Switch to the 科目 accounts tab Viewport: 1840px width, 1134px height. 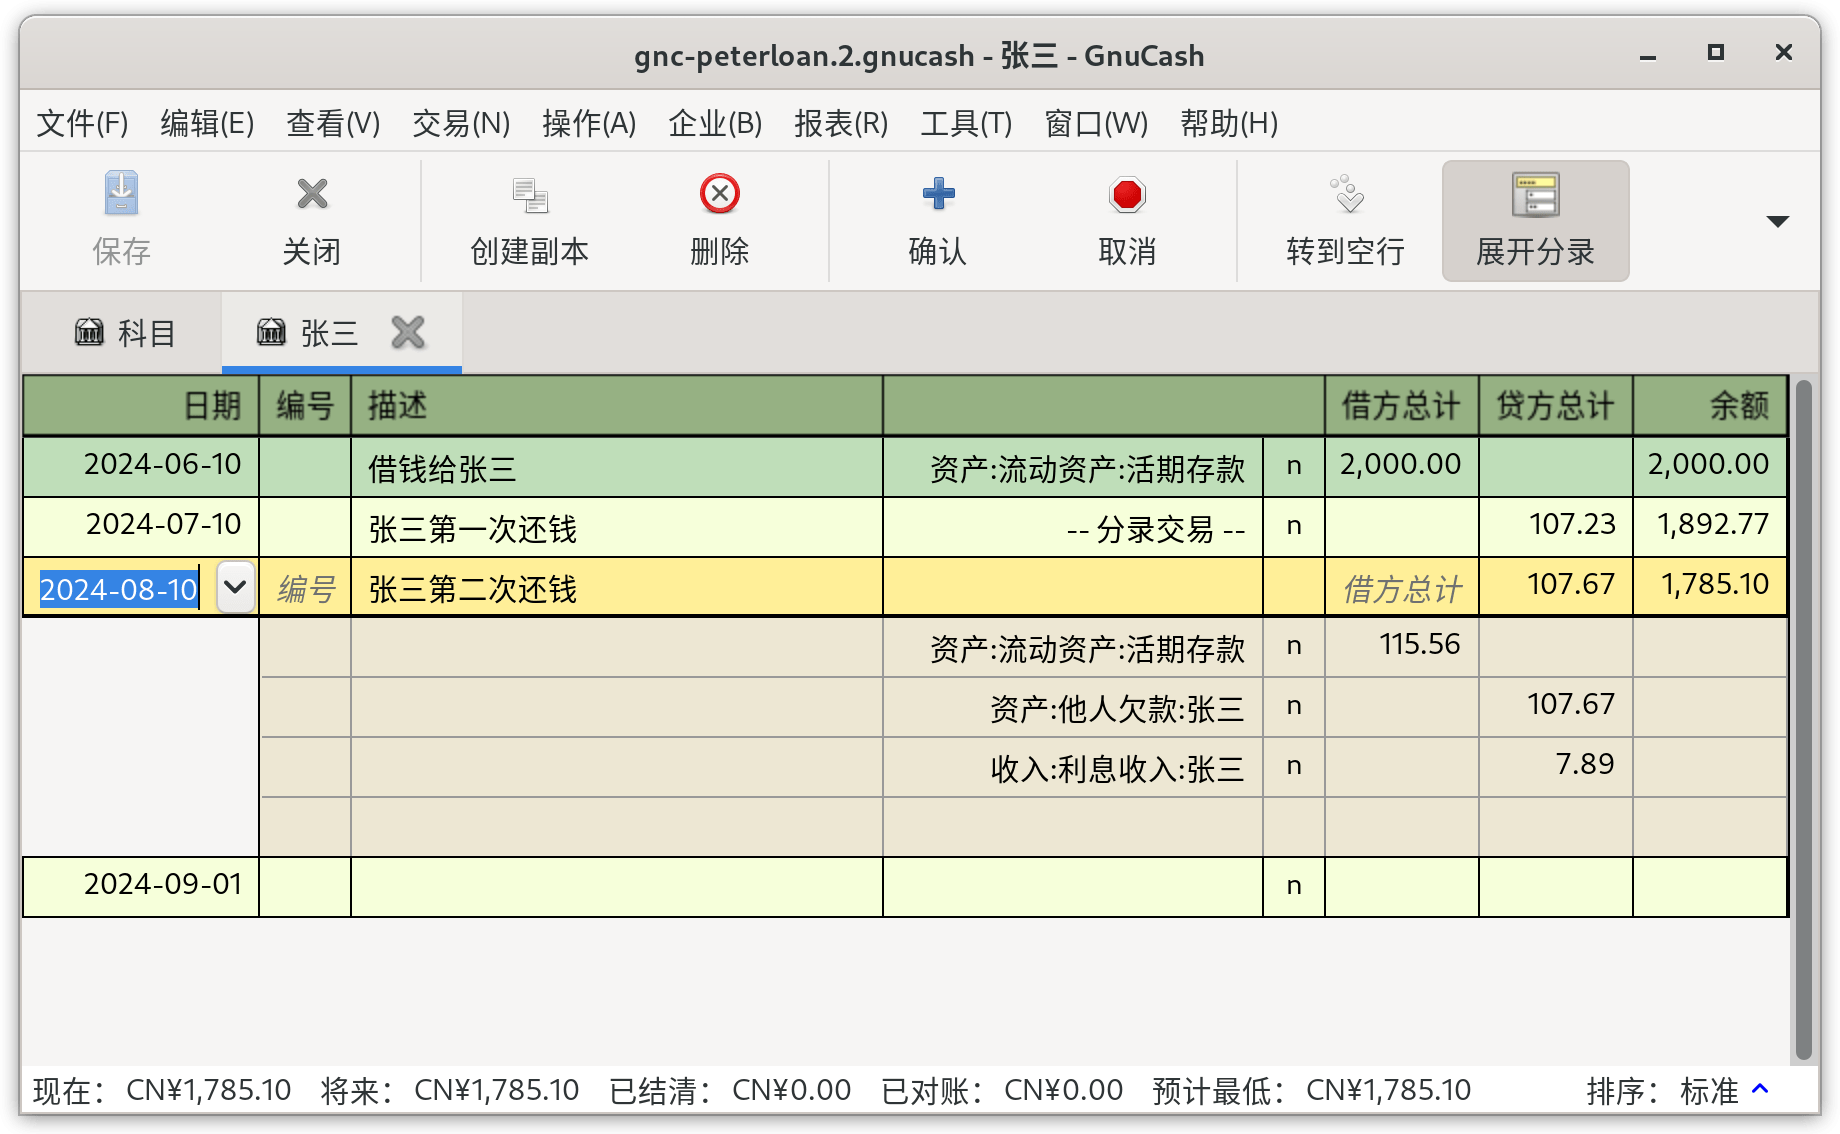[124, 332]
